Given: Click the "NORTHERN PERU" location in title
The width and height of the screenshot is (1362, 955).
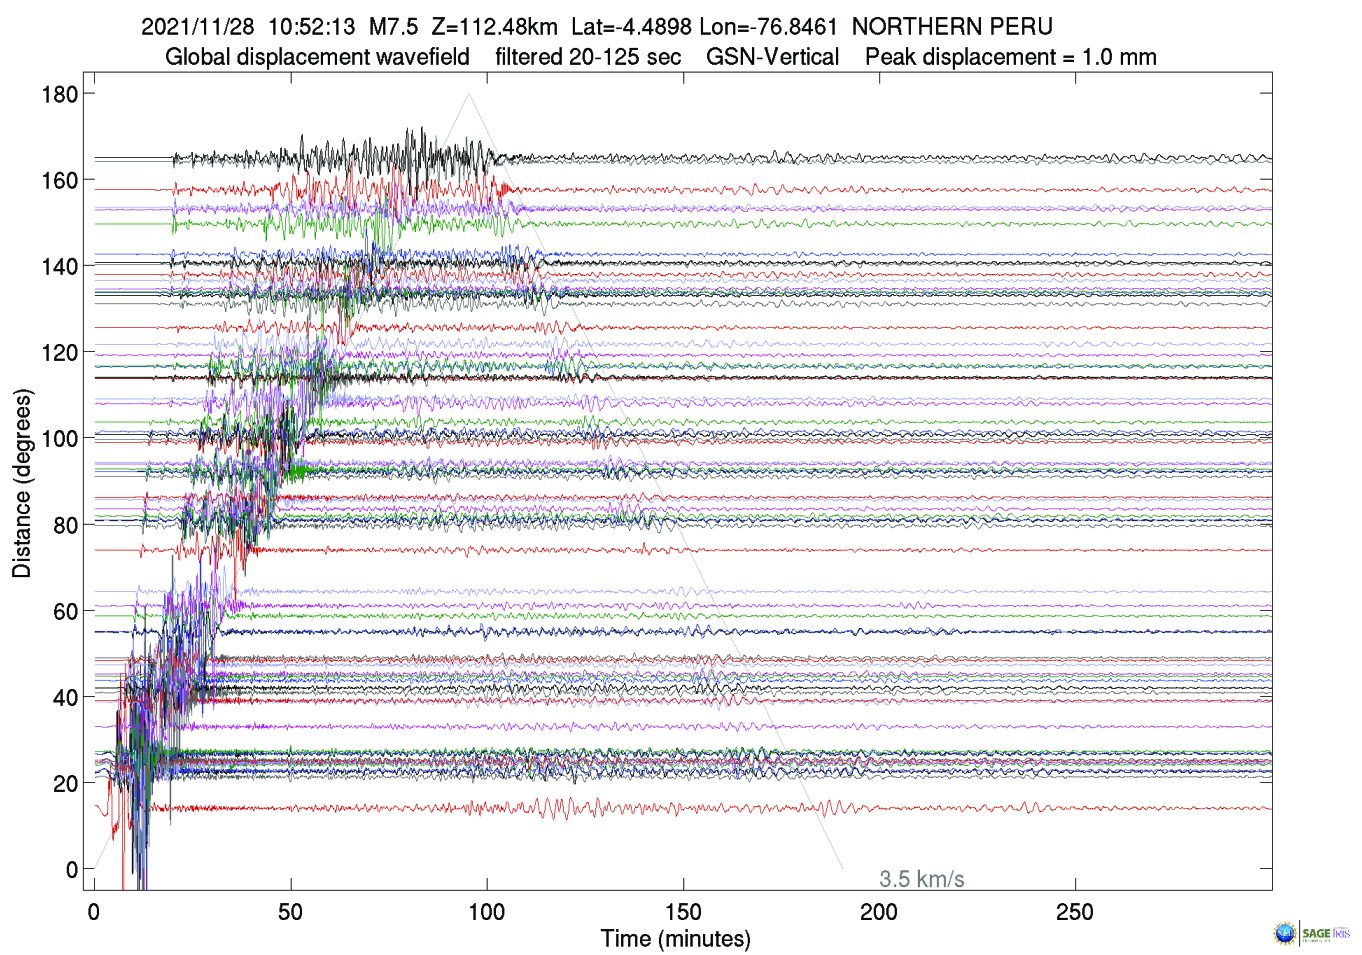Looking at the screenshot, I should (952, 27).
